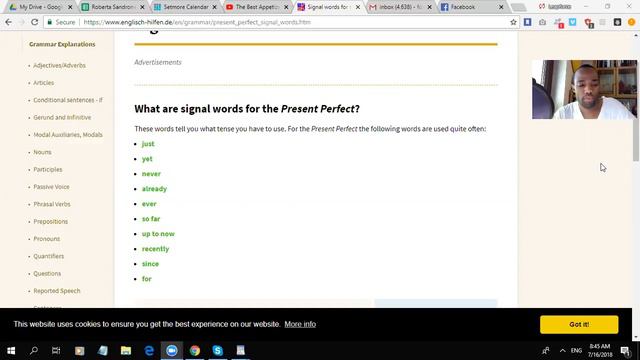Open Participles sidebar link
The width and height of the screenshot is (640, 360).
pos(48,169)
